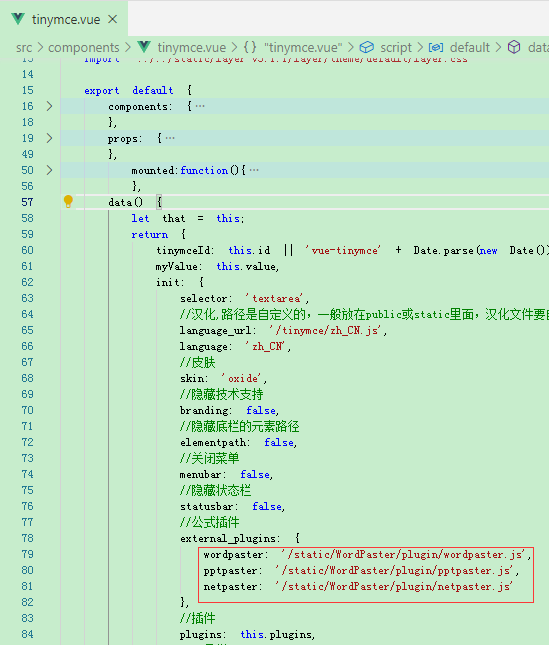Open the src breadcrumb segment

pyautogui.click(x=24, y=47)
